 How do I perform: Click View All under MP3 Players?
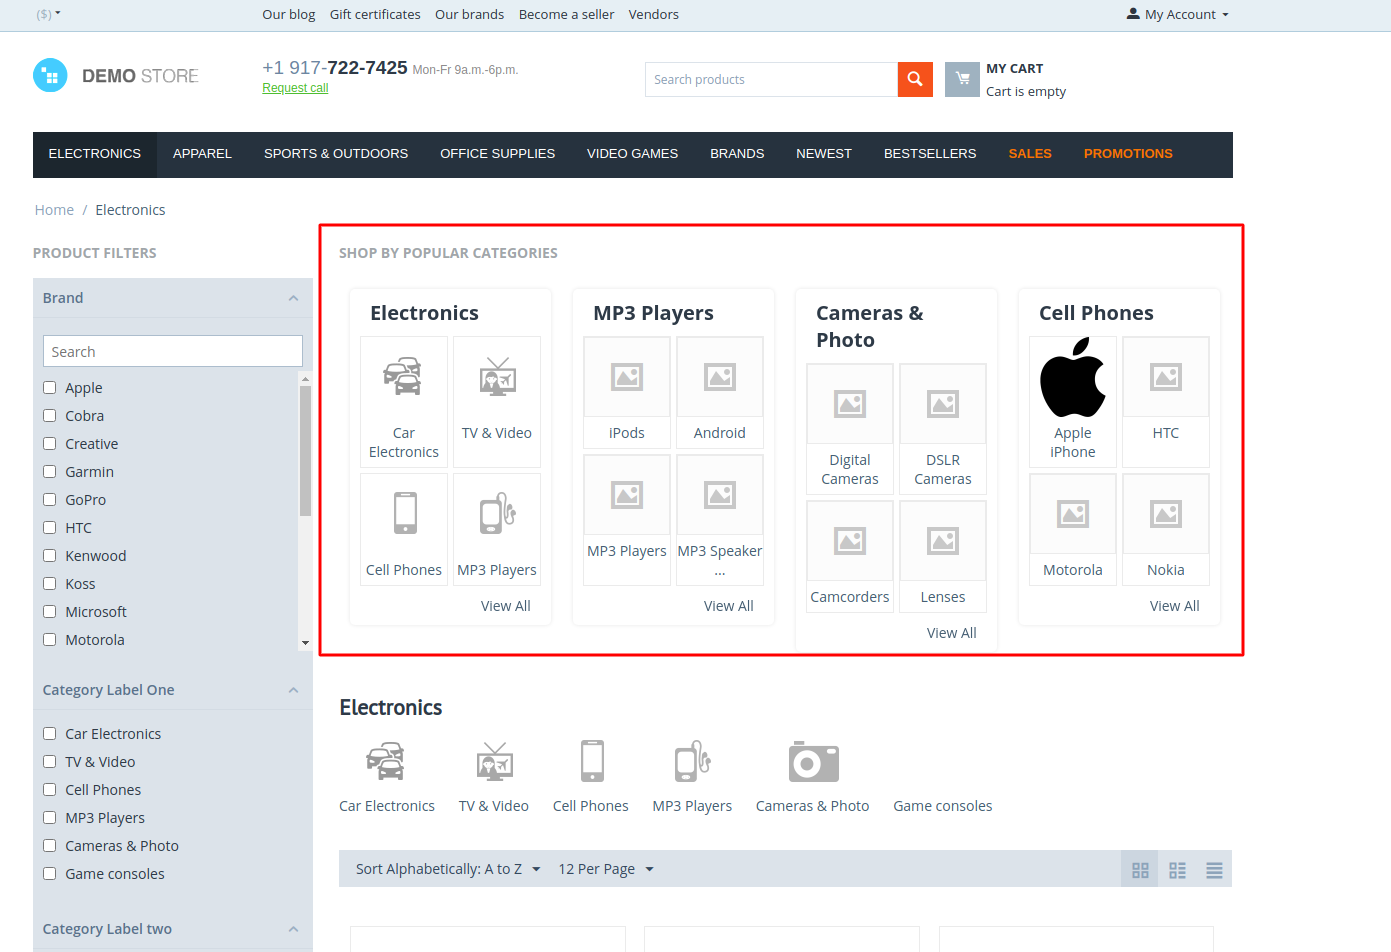point(728,606)
